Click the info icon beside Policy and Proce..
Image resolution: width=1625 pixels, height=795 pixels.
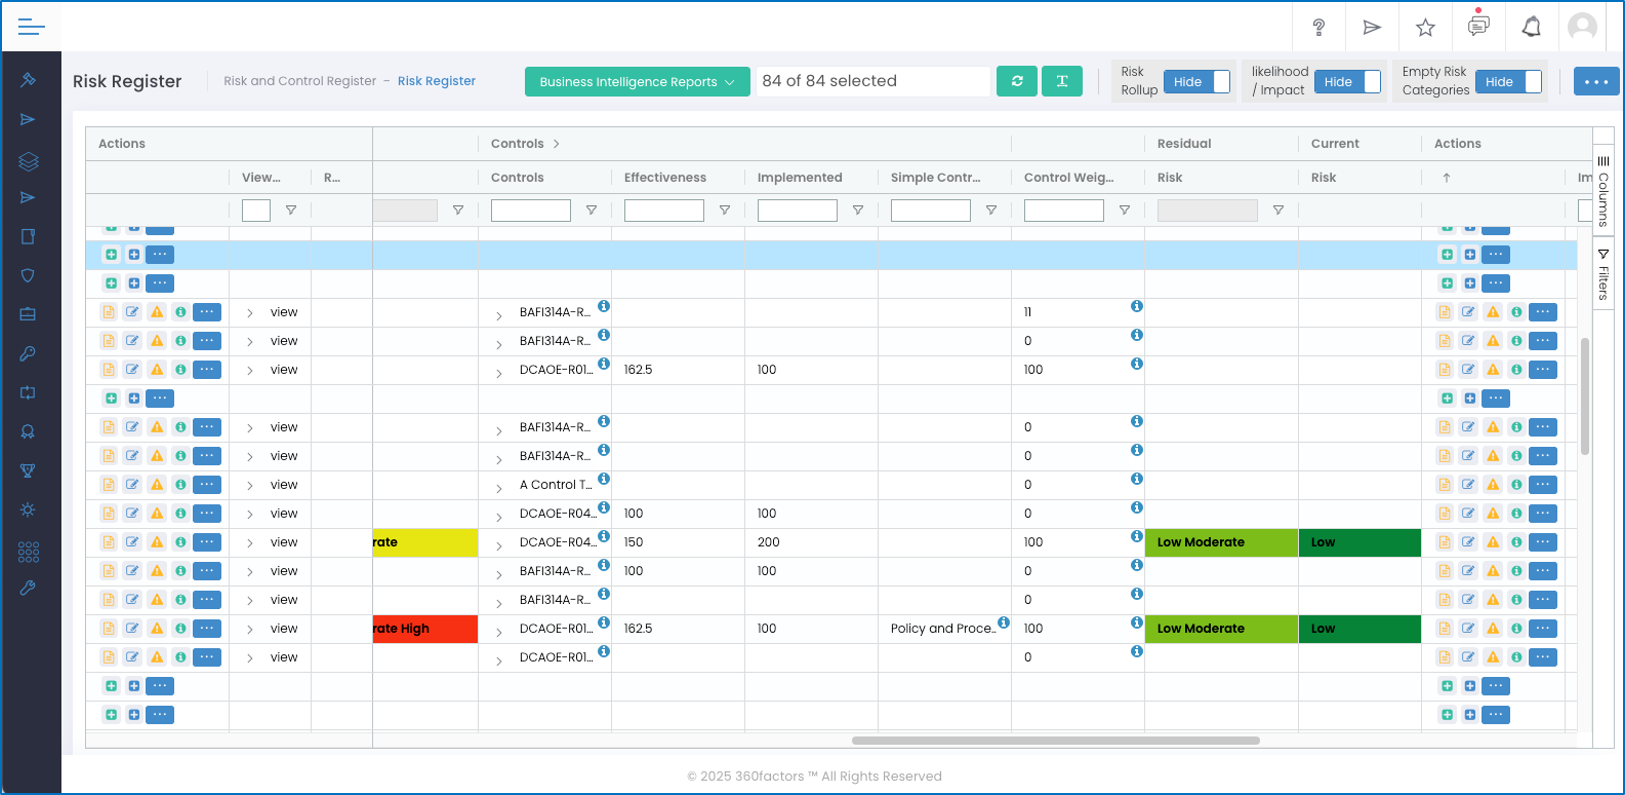coord(1003,623)
